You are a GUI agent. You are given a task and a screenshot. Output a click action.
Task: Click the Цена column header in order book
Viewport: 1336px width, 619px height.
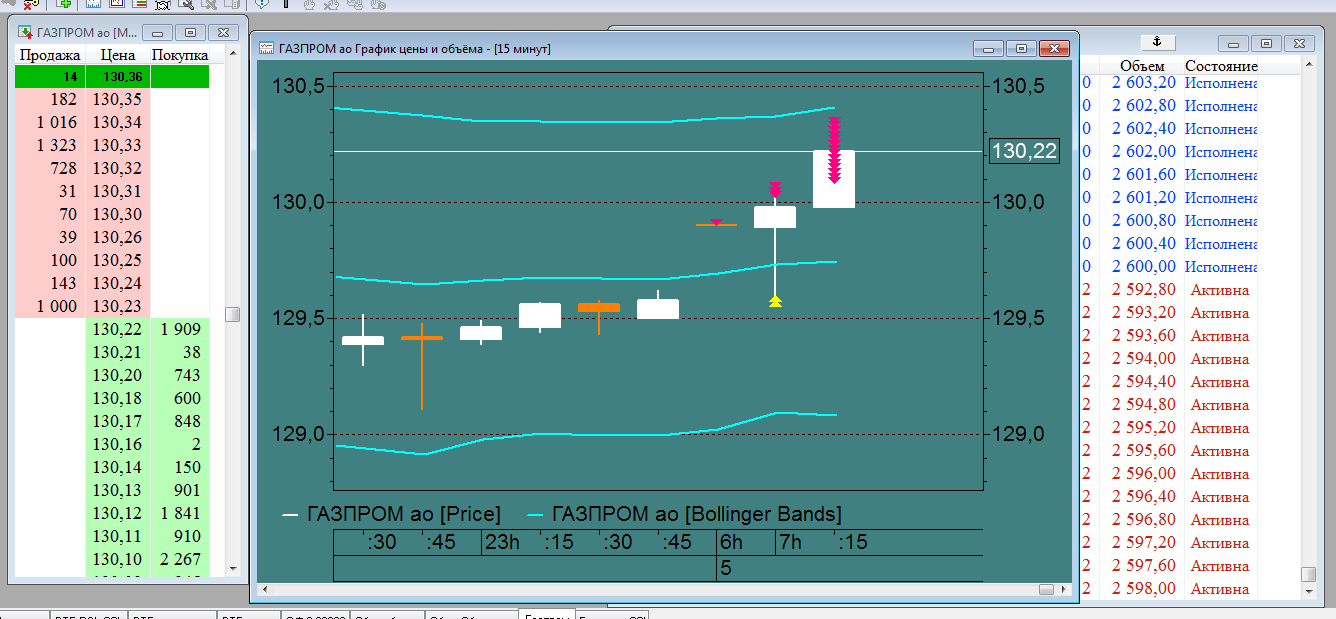coord(118,55)
